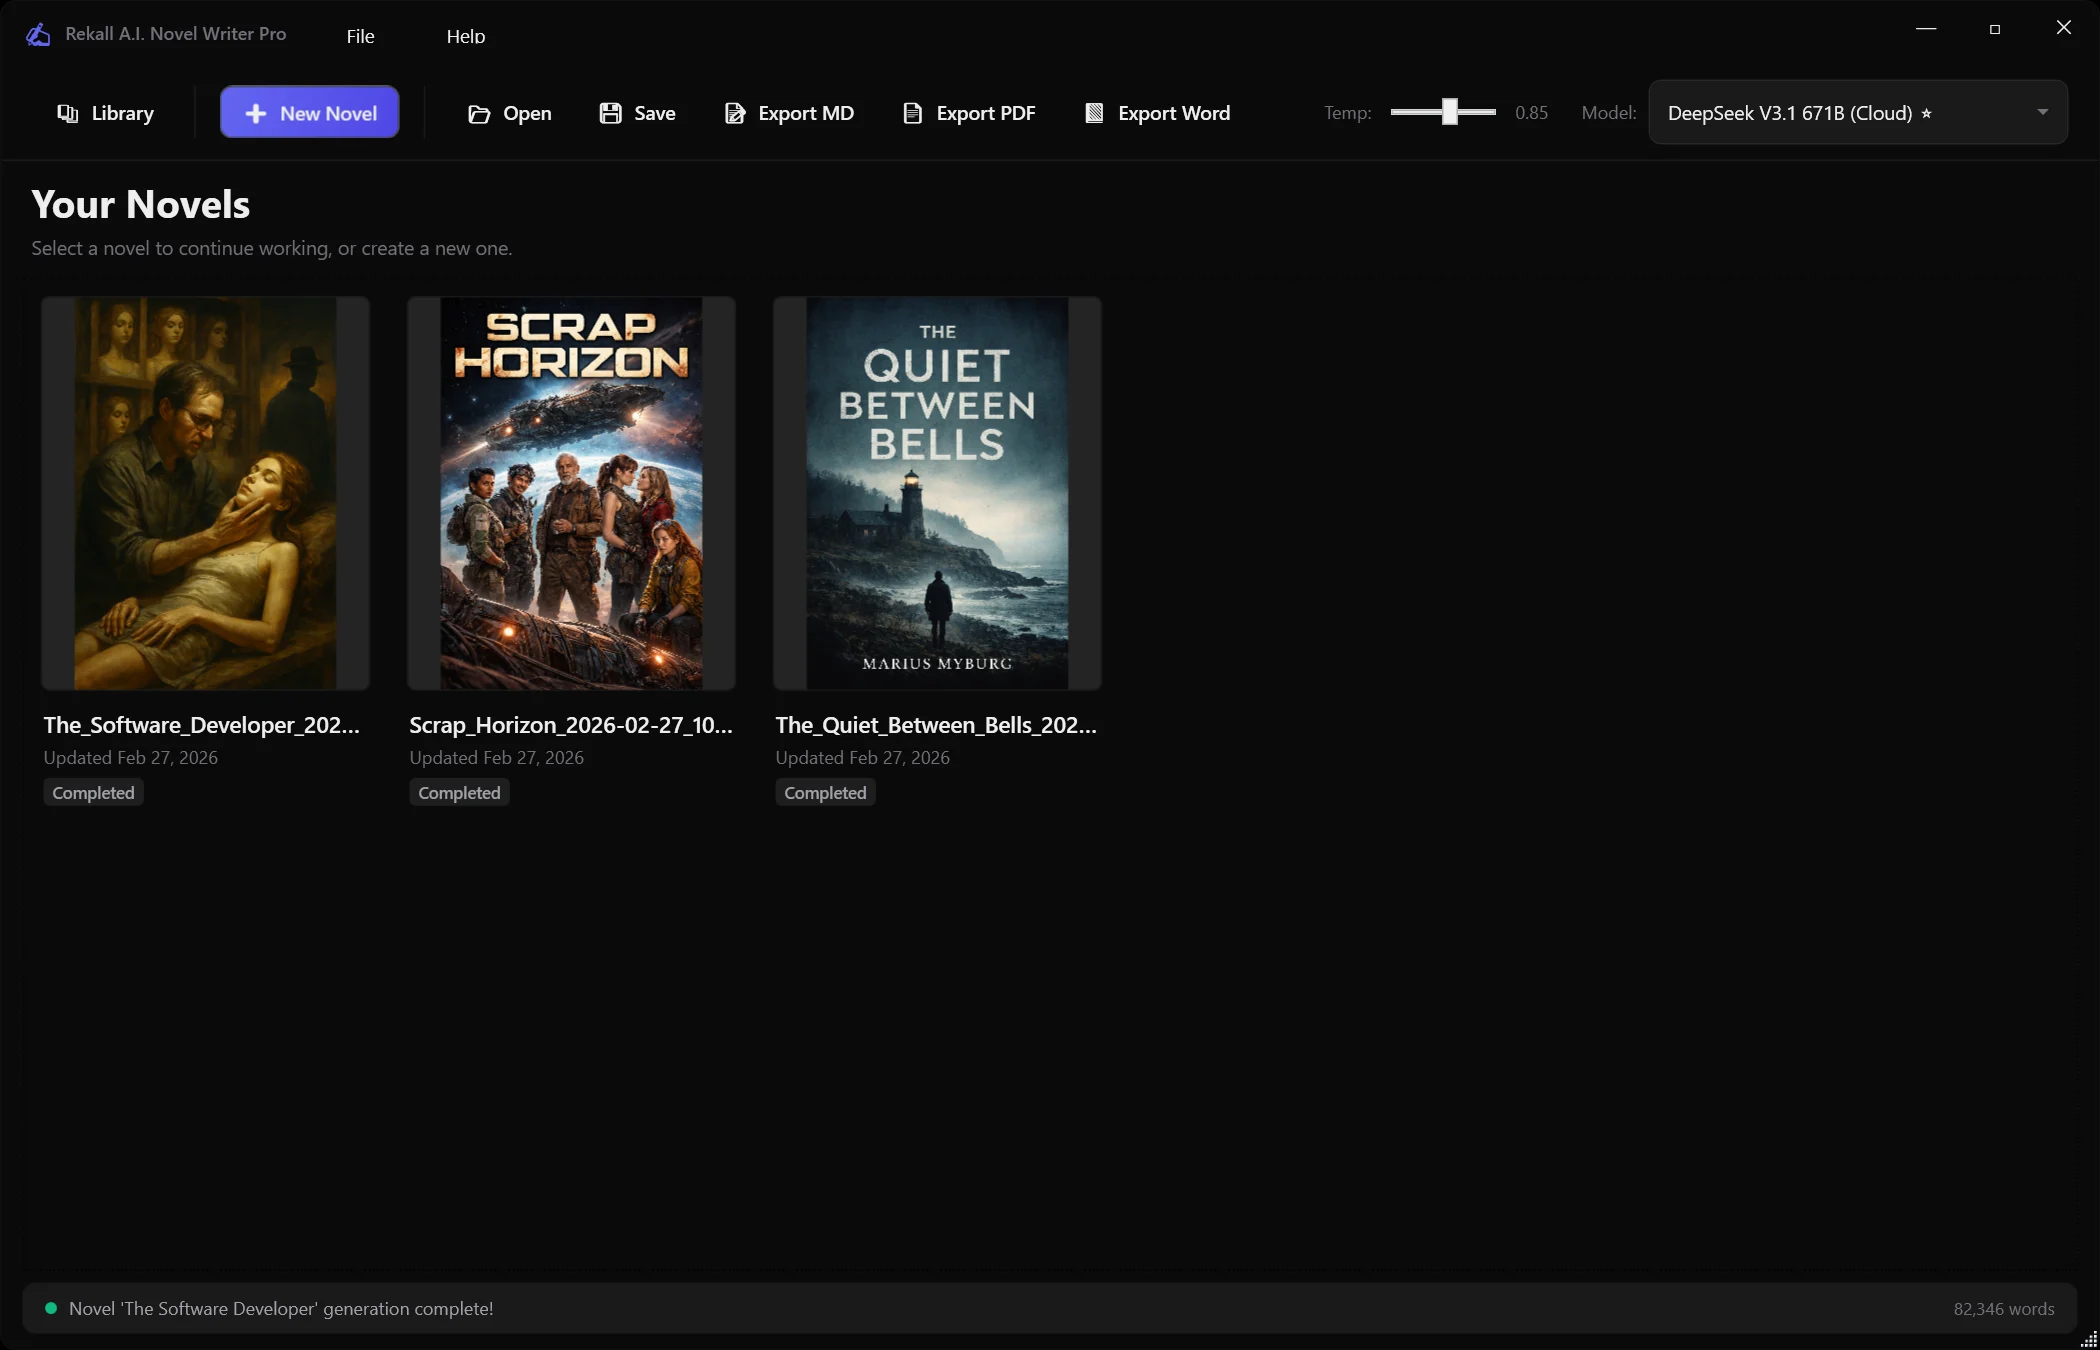Viewport: 2100px width, 1350px height.
Task: Select the Library icon in the toolbar
Action: pos(67,112)
